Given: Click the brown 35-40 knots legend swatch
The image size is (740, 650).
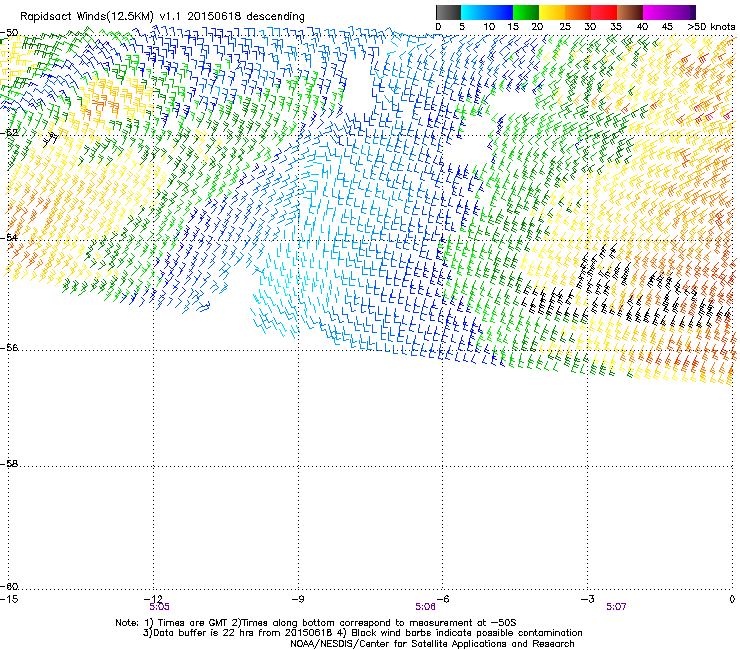Looking at the screenshot, I should pyautogui.click(x=630, y=12).
